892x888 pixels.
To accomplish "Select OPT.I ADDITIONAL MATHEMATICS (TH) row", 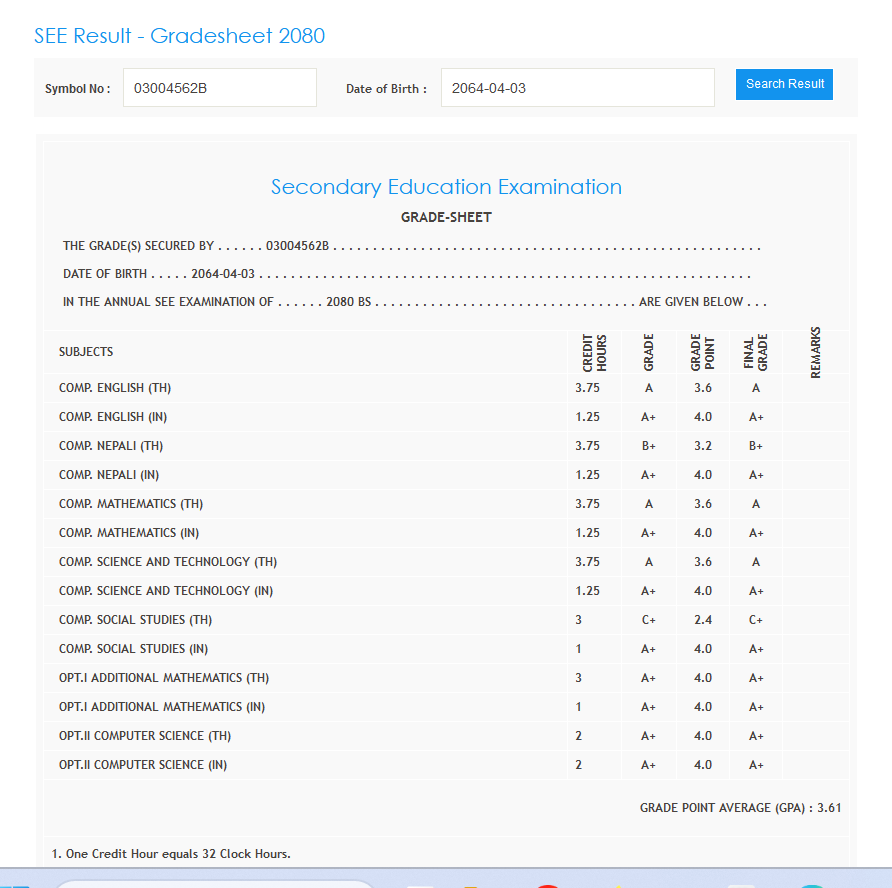I will (164, 678).
